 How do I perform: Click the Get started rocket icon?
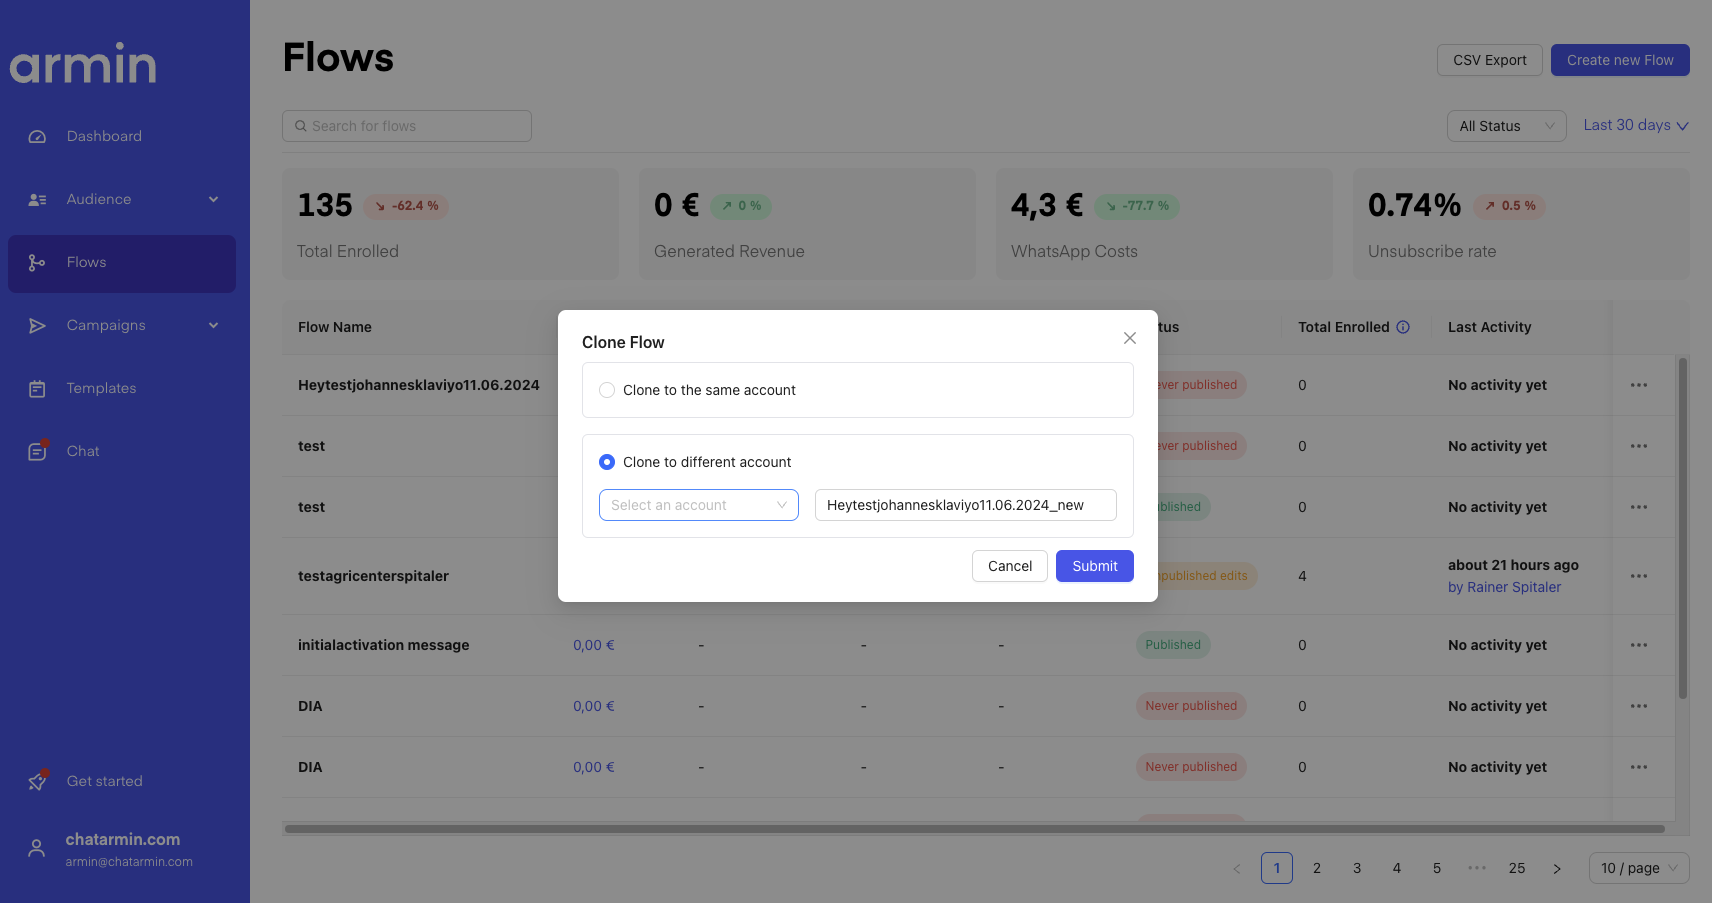(37, 781)
